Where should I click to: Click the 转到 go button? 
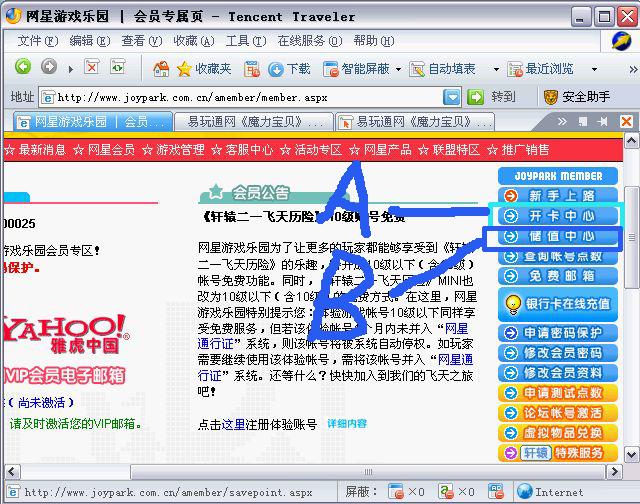491,97
